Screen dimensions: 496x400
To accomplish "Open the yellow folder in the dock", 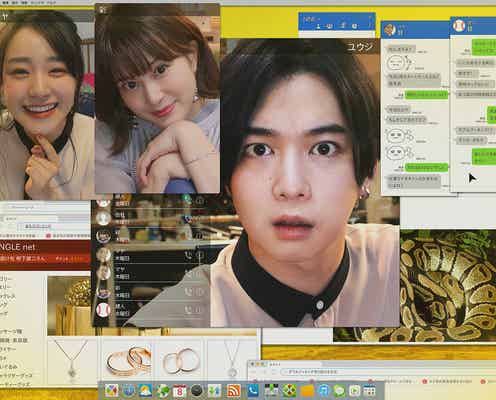I will click(x=307, y=390).
